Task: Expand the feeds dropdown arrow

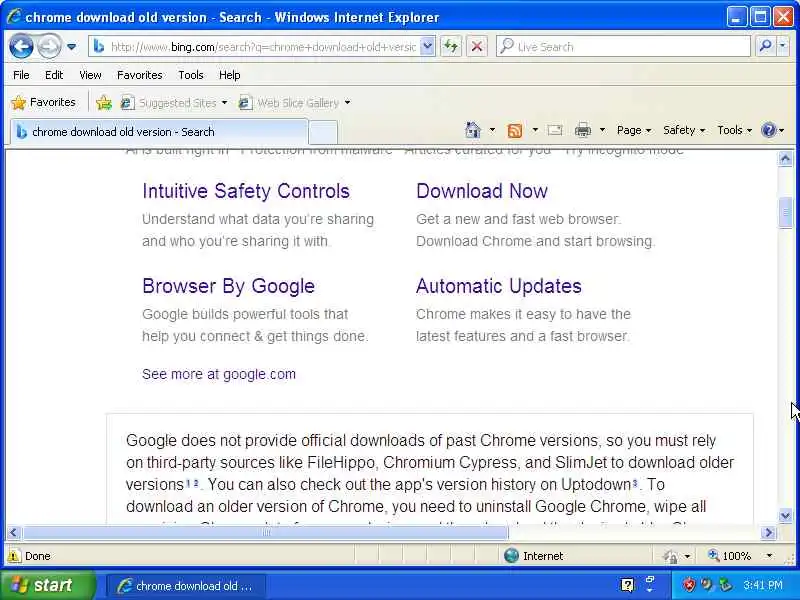Action: (535, 130)
